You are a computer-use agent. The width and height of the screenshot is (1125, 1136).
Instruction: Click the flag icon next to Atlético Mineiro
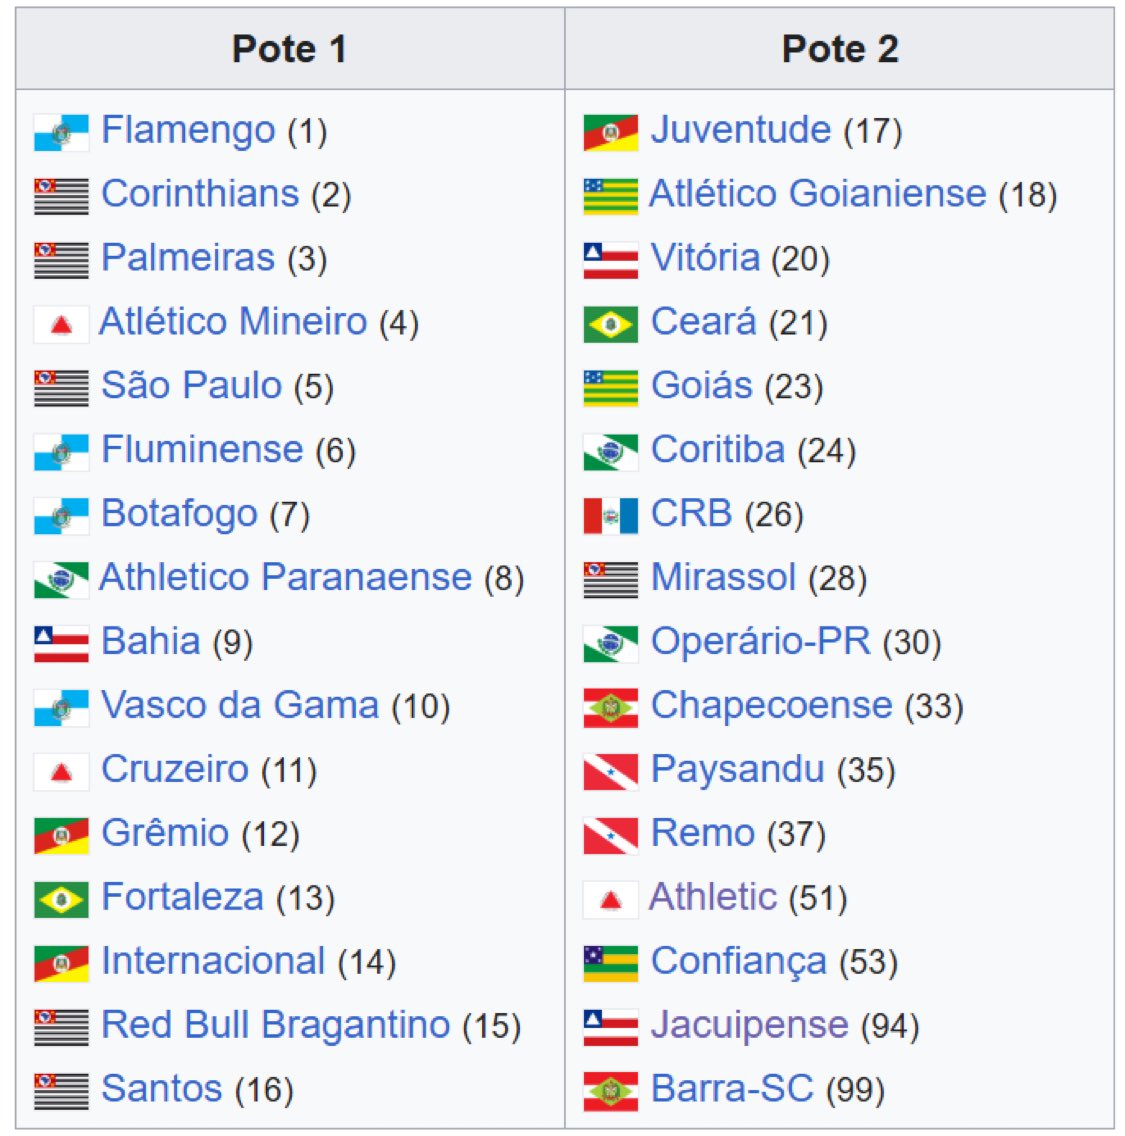61,324
